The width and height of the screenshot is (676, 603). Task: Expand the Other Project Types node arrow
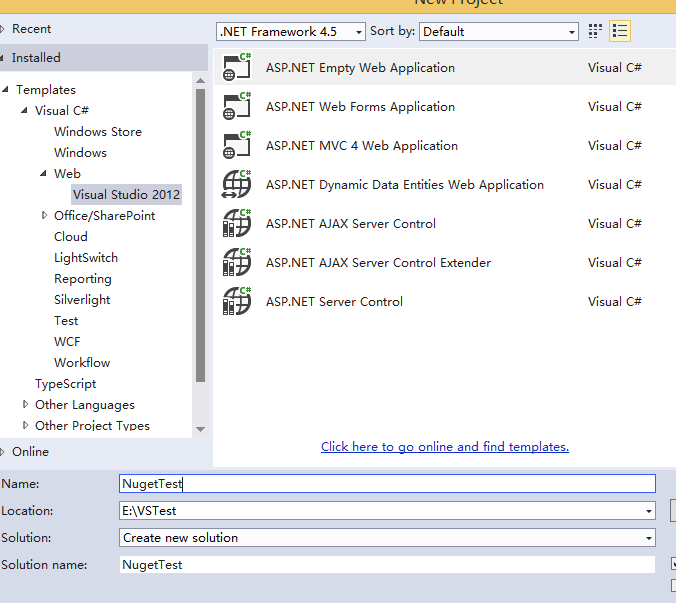[x=25, y=425]
